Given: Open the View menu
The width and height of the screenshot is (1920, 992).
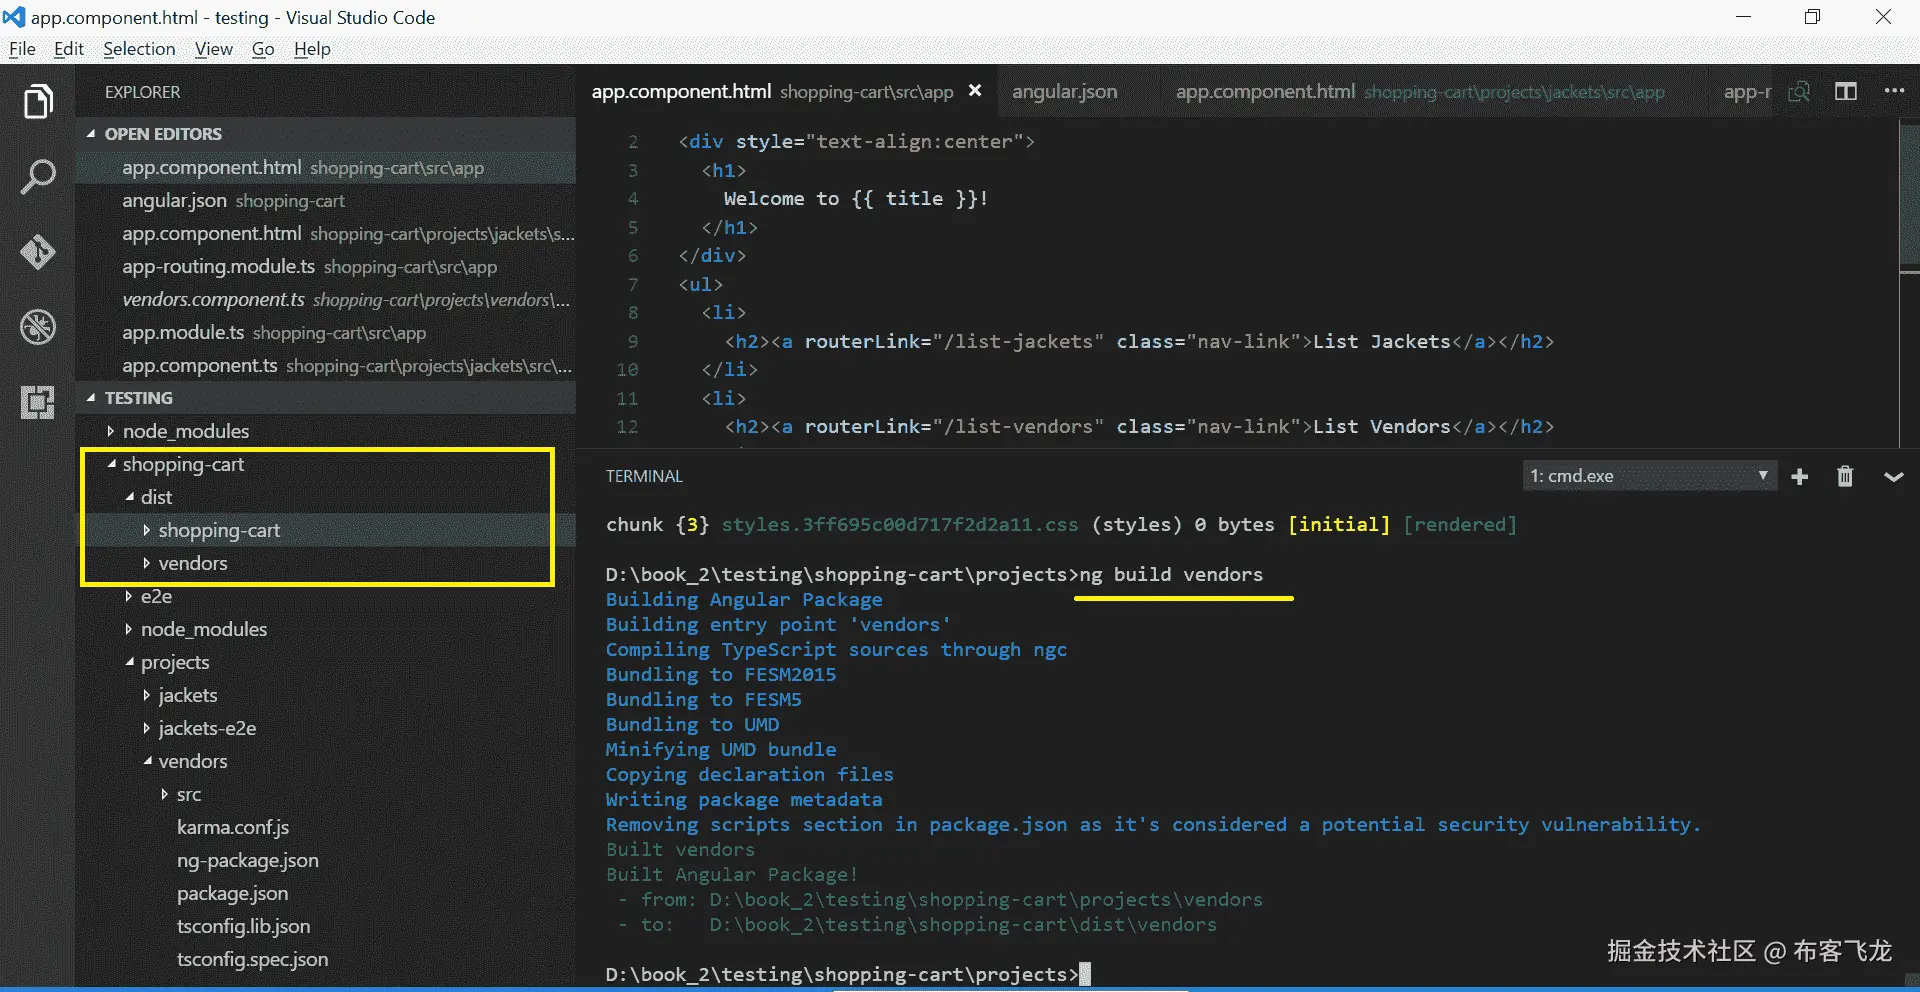Looking at the screenshot, I should [x=214, y=49].
